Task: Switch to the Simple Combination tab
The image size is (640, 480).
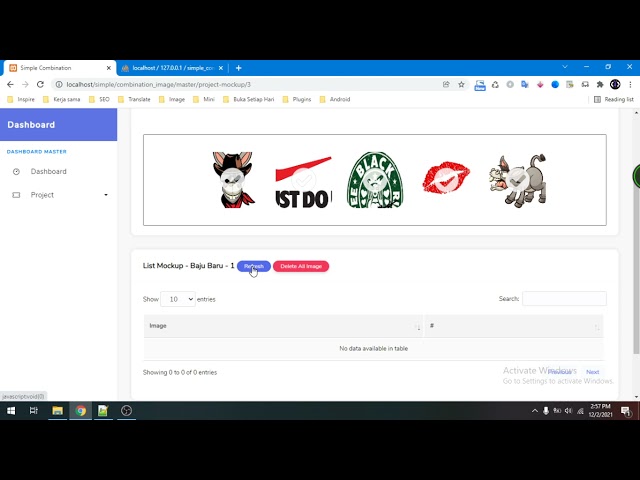Action: [x=59, y=68]
